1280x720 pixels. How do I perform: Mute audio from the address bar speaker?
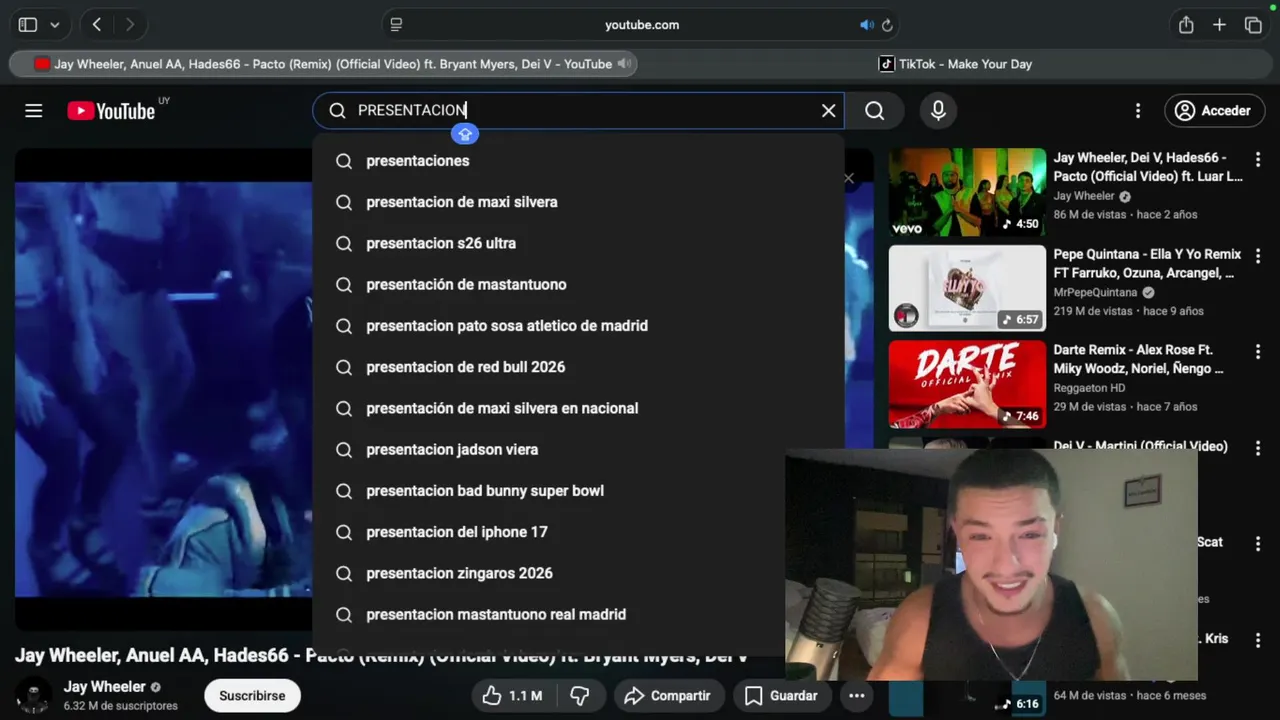pyautogui.click(x=866, y=25)
